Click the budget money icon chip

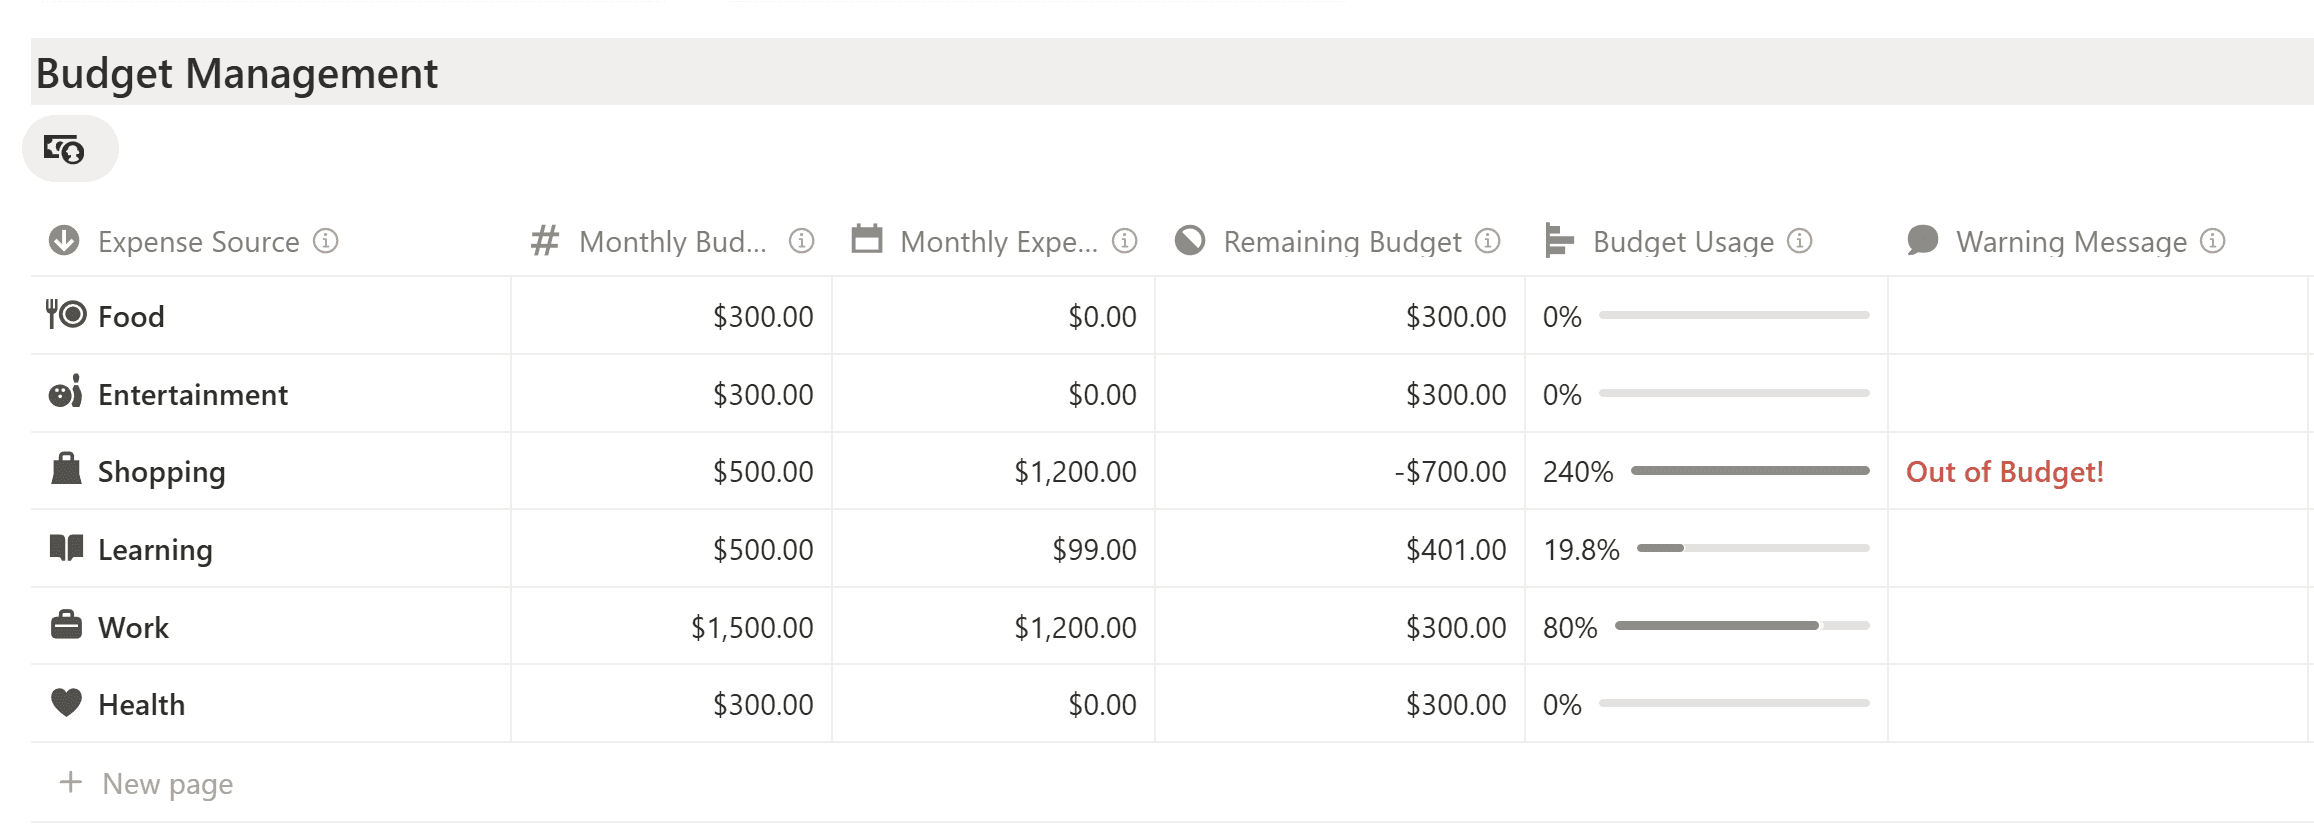click(66, 149)
